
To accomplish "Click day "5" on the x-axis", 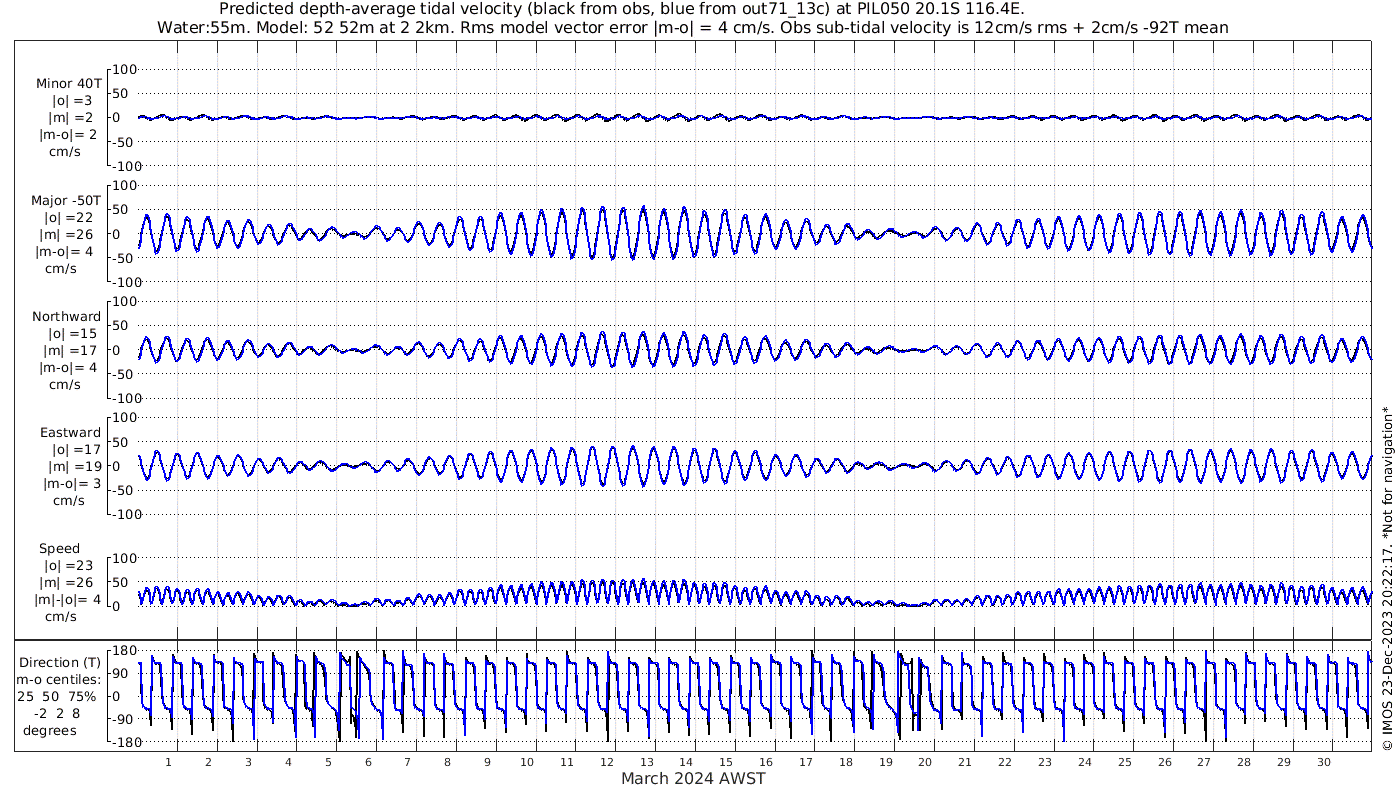I will click(x=328, y=762).
